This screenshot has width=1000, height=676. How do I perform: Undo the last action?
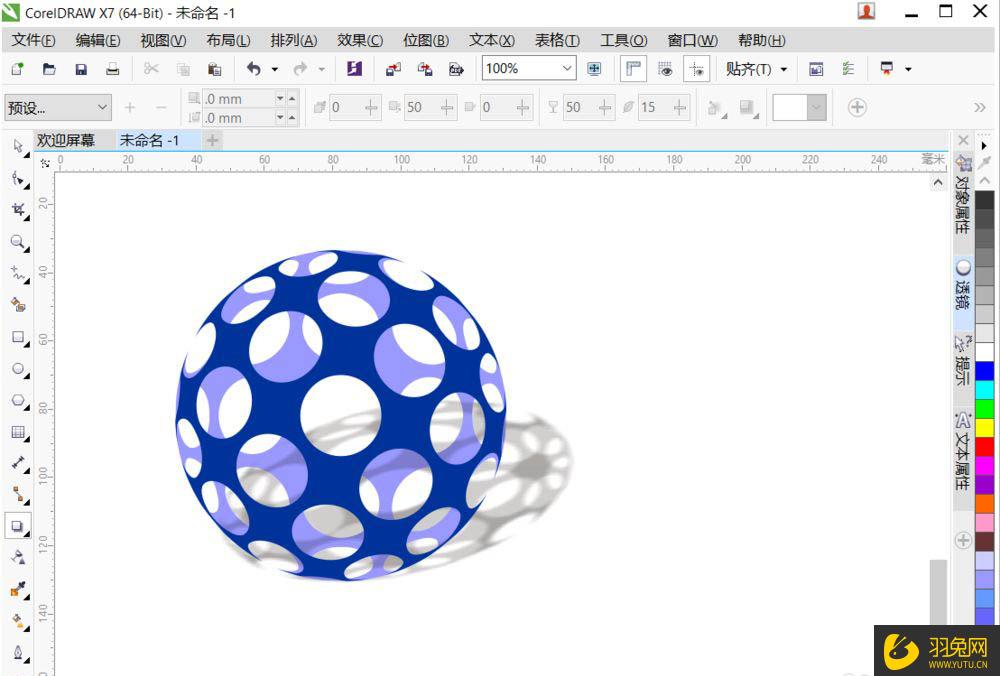[x=253, y=68]
